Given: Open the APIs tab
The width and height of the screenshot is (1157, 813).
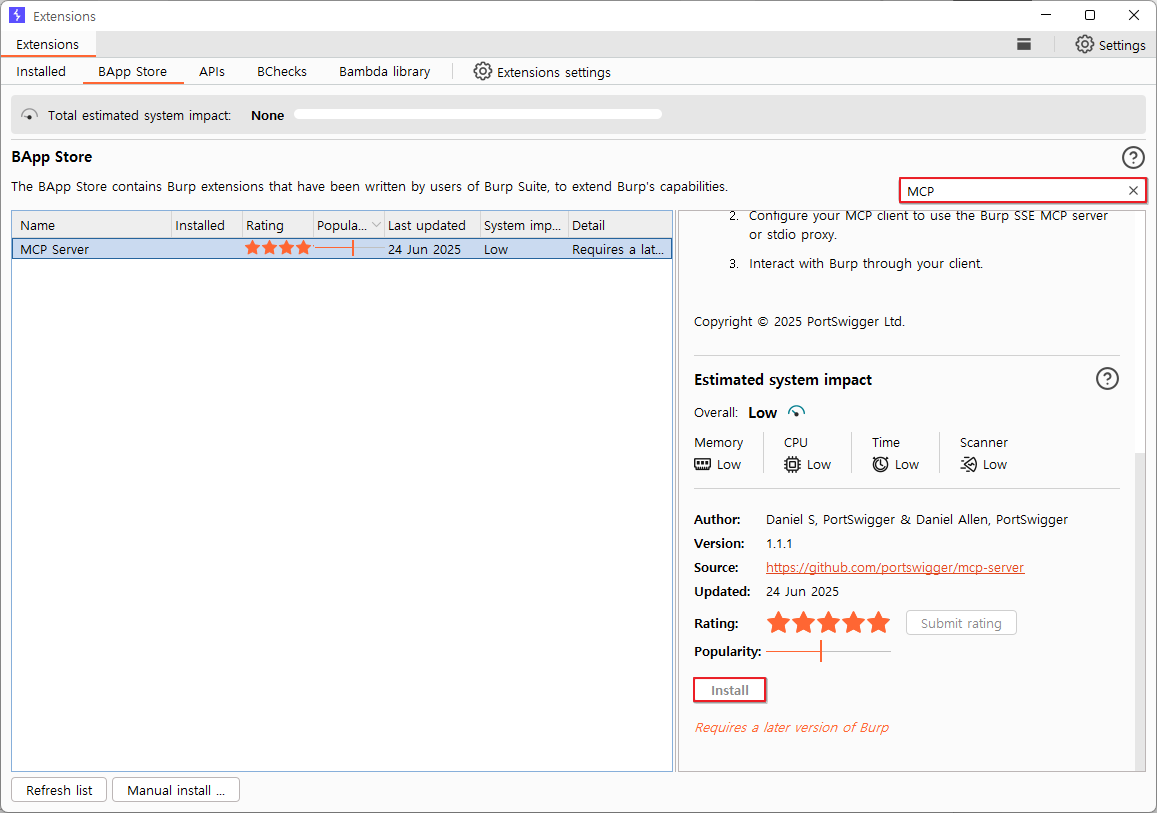Looking at the screenshot, I should tap(212, 72).
